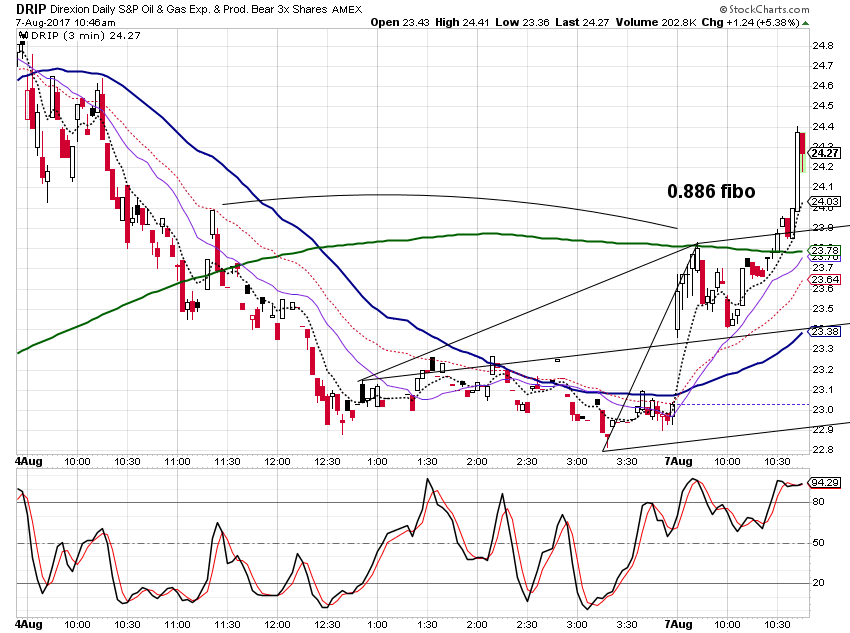Screen dimensions: 850x633
Task: Click the DRIP (3 min) 24.27 legend text
Action: tap(86, 36)
